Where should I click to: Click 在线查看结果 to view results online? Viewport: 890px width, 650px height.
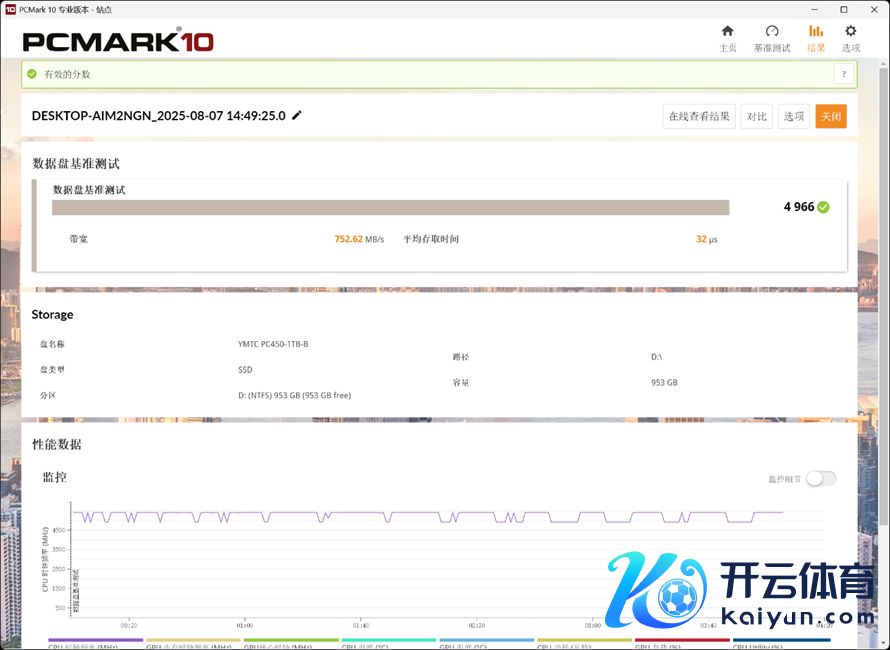699,116
